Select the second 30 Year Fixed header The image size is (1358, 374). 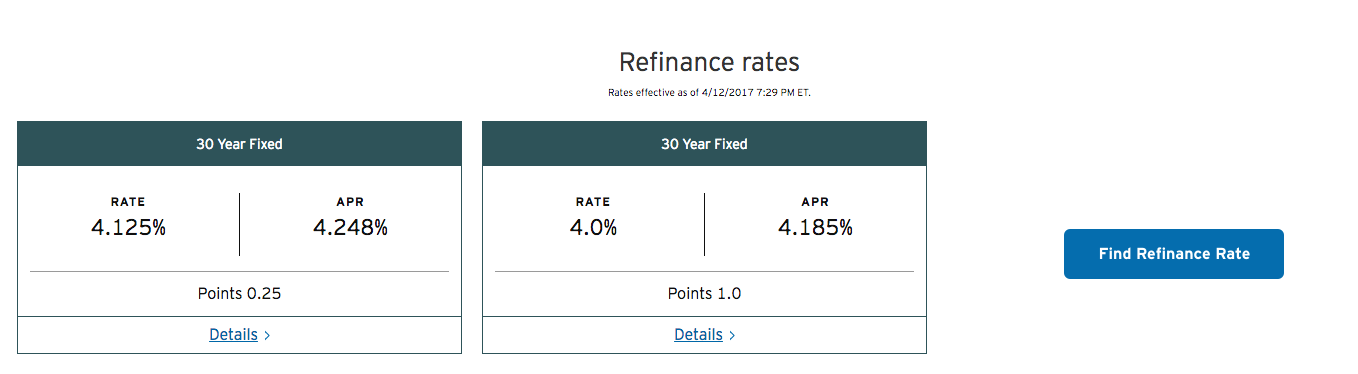[x=704, y=144]
